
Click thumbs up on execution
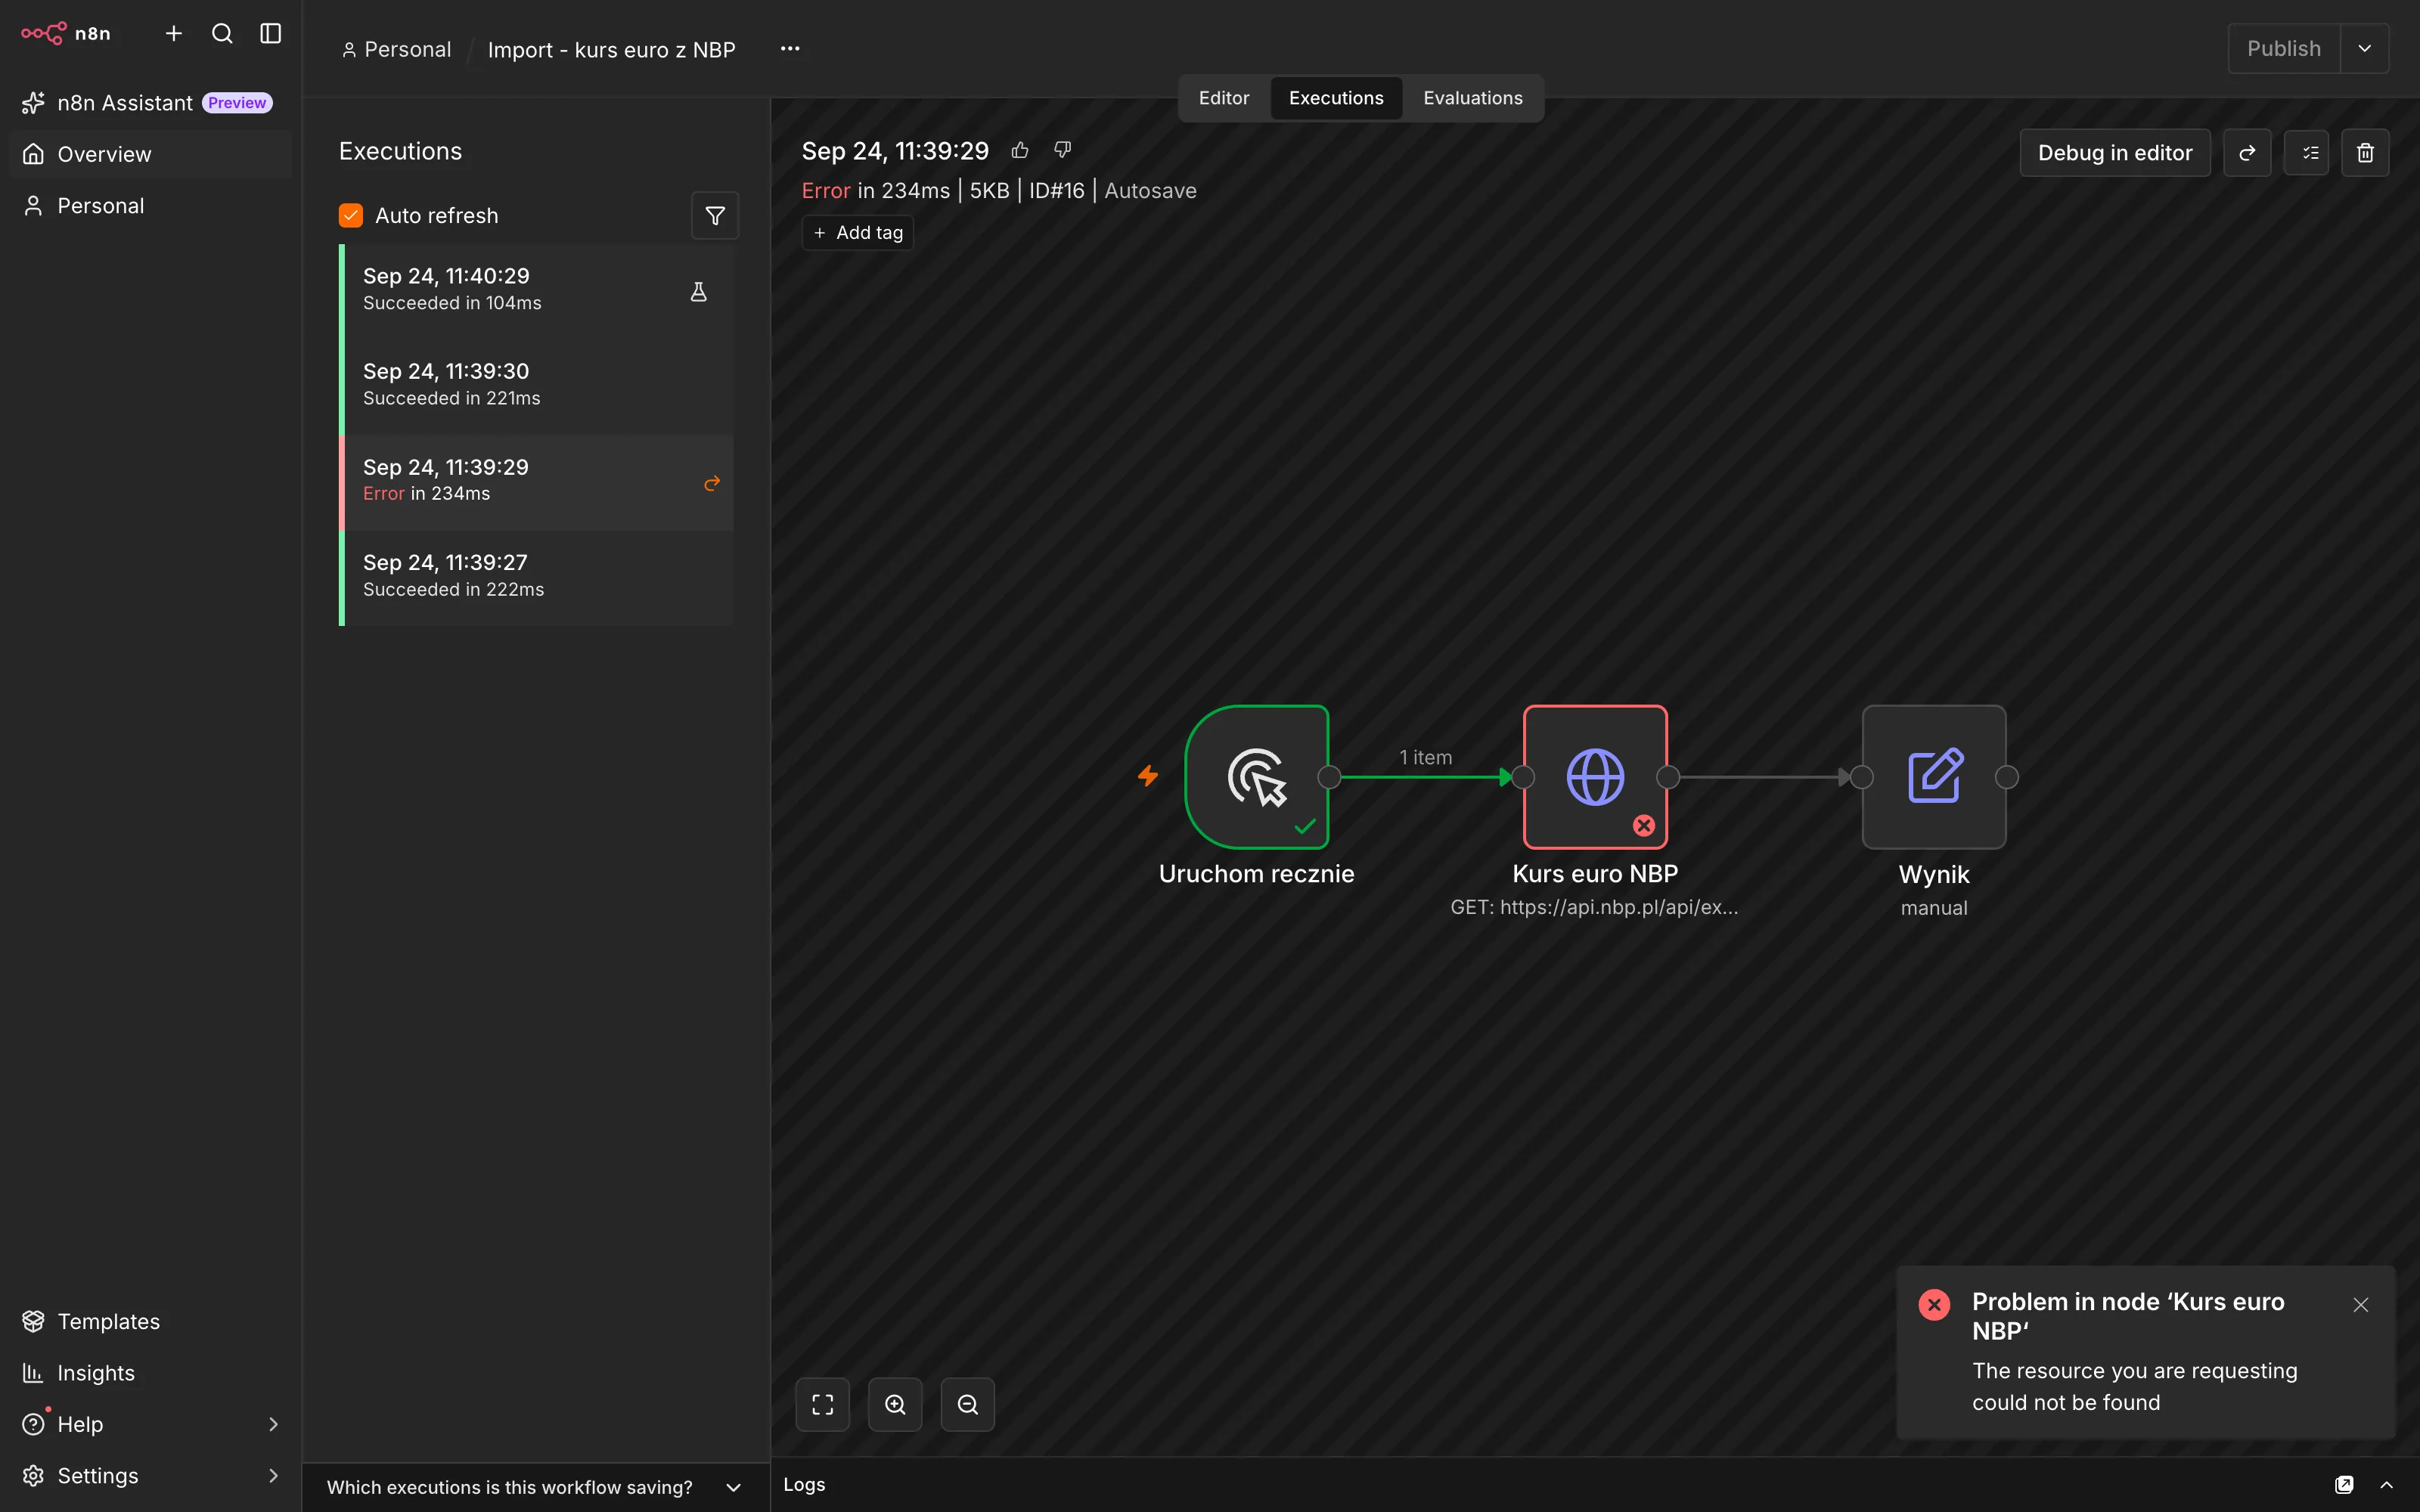tap(1020, 150)
